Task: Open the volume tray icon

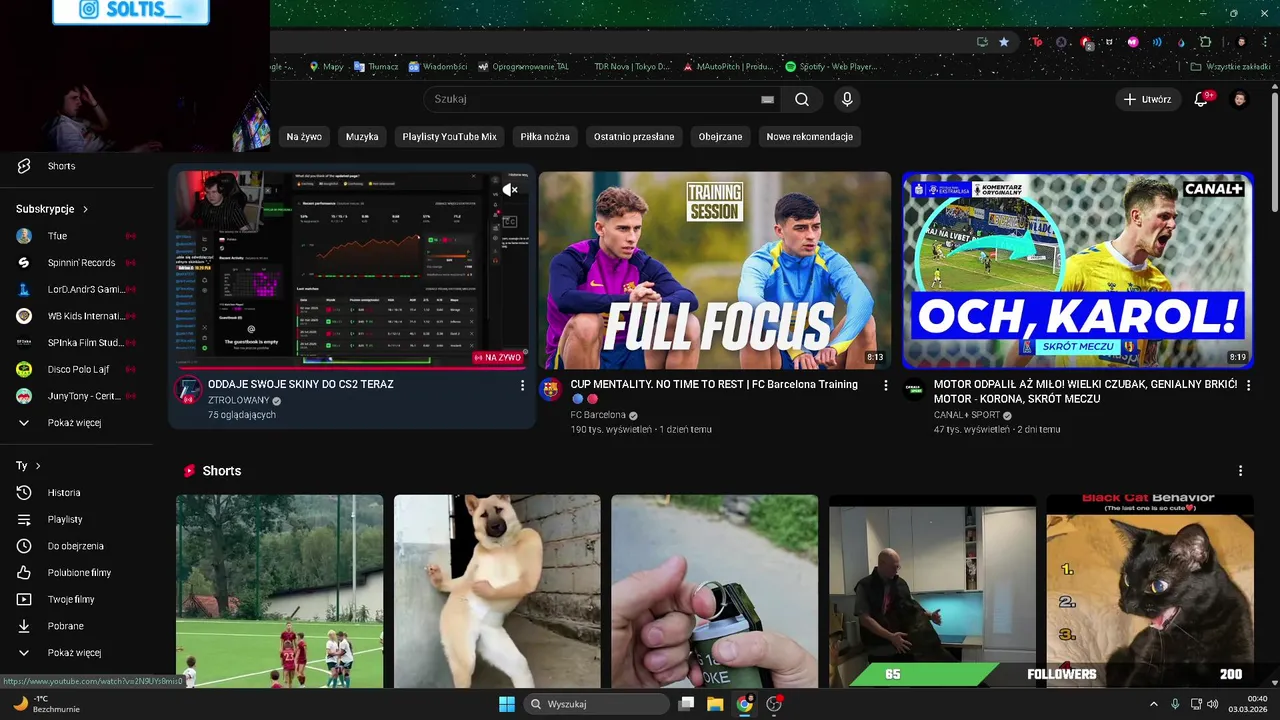Action: 1213,704
